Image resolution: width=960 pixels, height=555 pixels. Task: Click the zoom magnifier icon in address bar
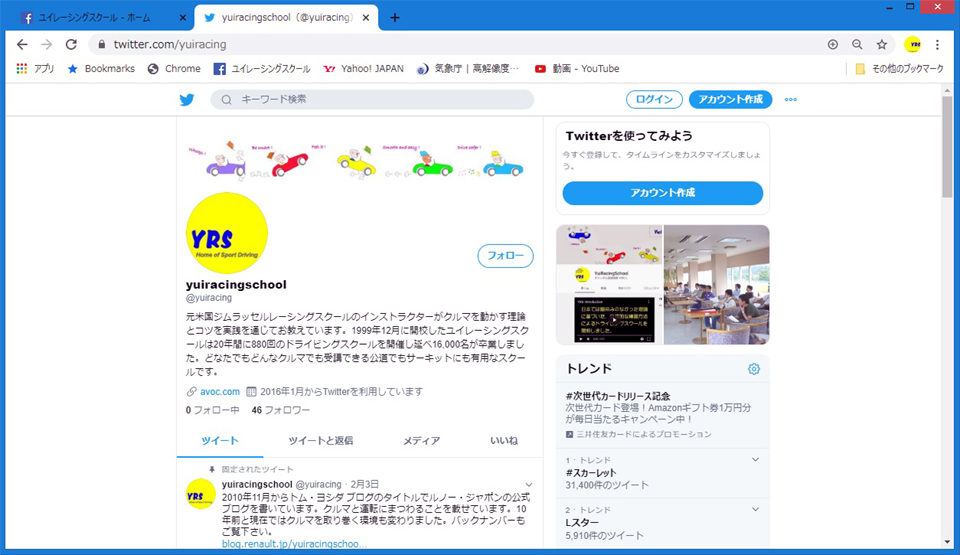pos(857,45)
